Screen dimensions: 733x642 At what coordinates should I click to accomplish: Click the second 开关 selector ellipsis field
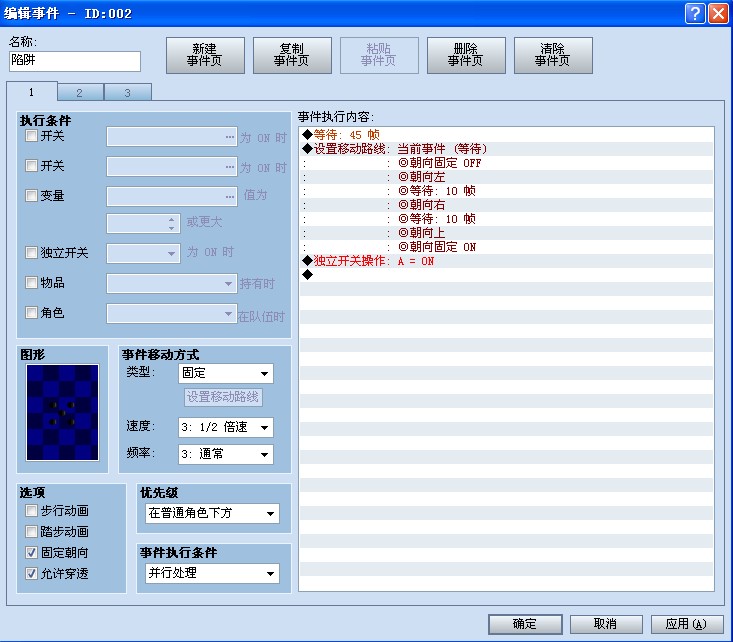172,167
